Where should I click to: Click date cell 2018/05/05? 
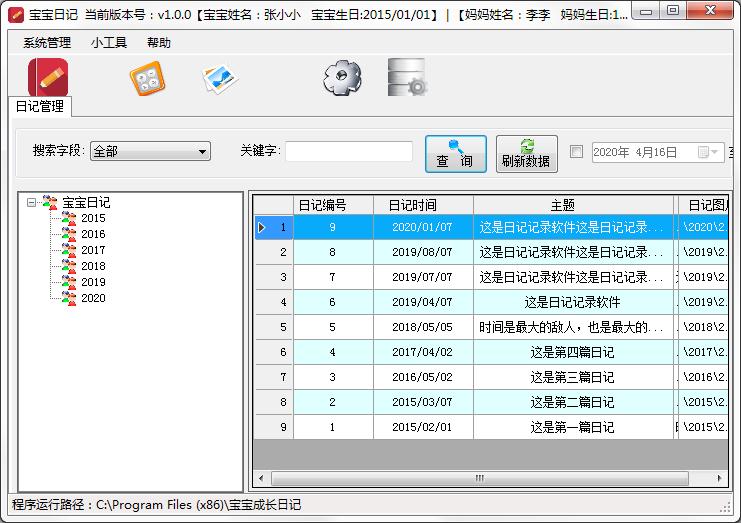pyautogui.click(x=423, y=327)
